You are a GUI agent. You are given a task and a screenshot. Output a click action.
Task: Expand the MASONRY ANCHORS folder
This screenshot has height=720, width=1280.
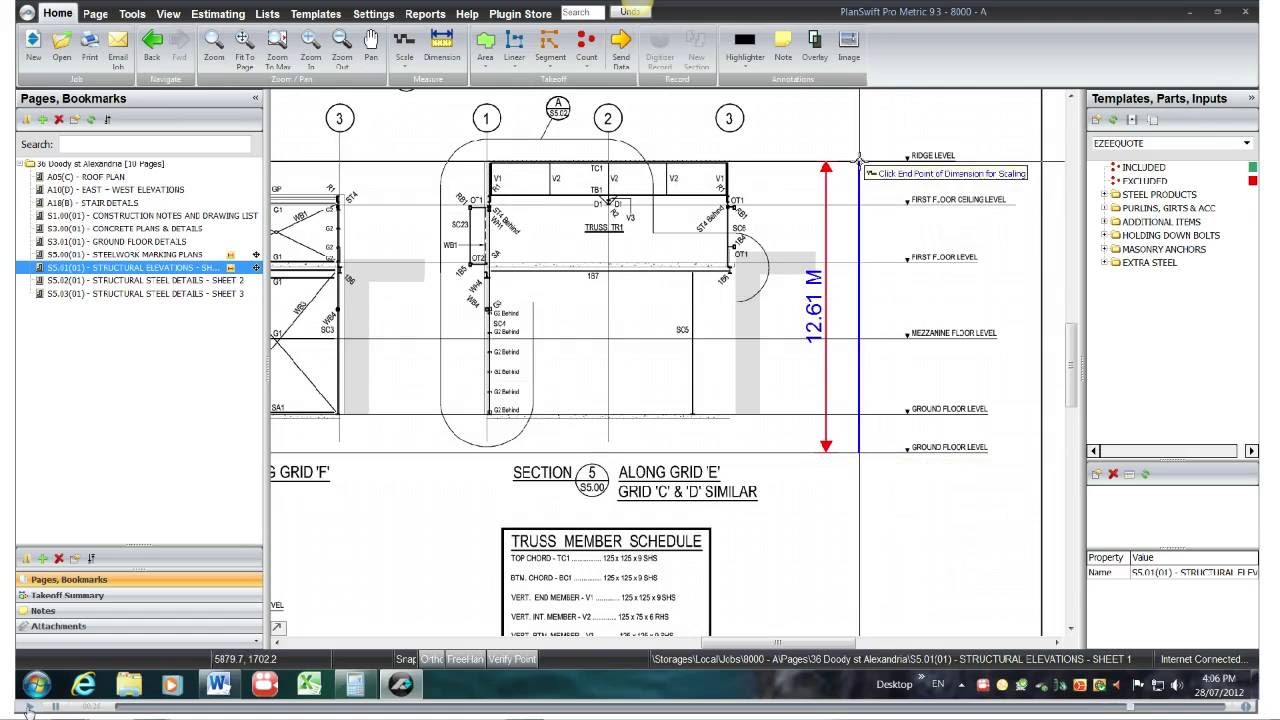1104,249
